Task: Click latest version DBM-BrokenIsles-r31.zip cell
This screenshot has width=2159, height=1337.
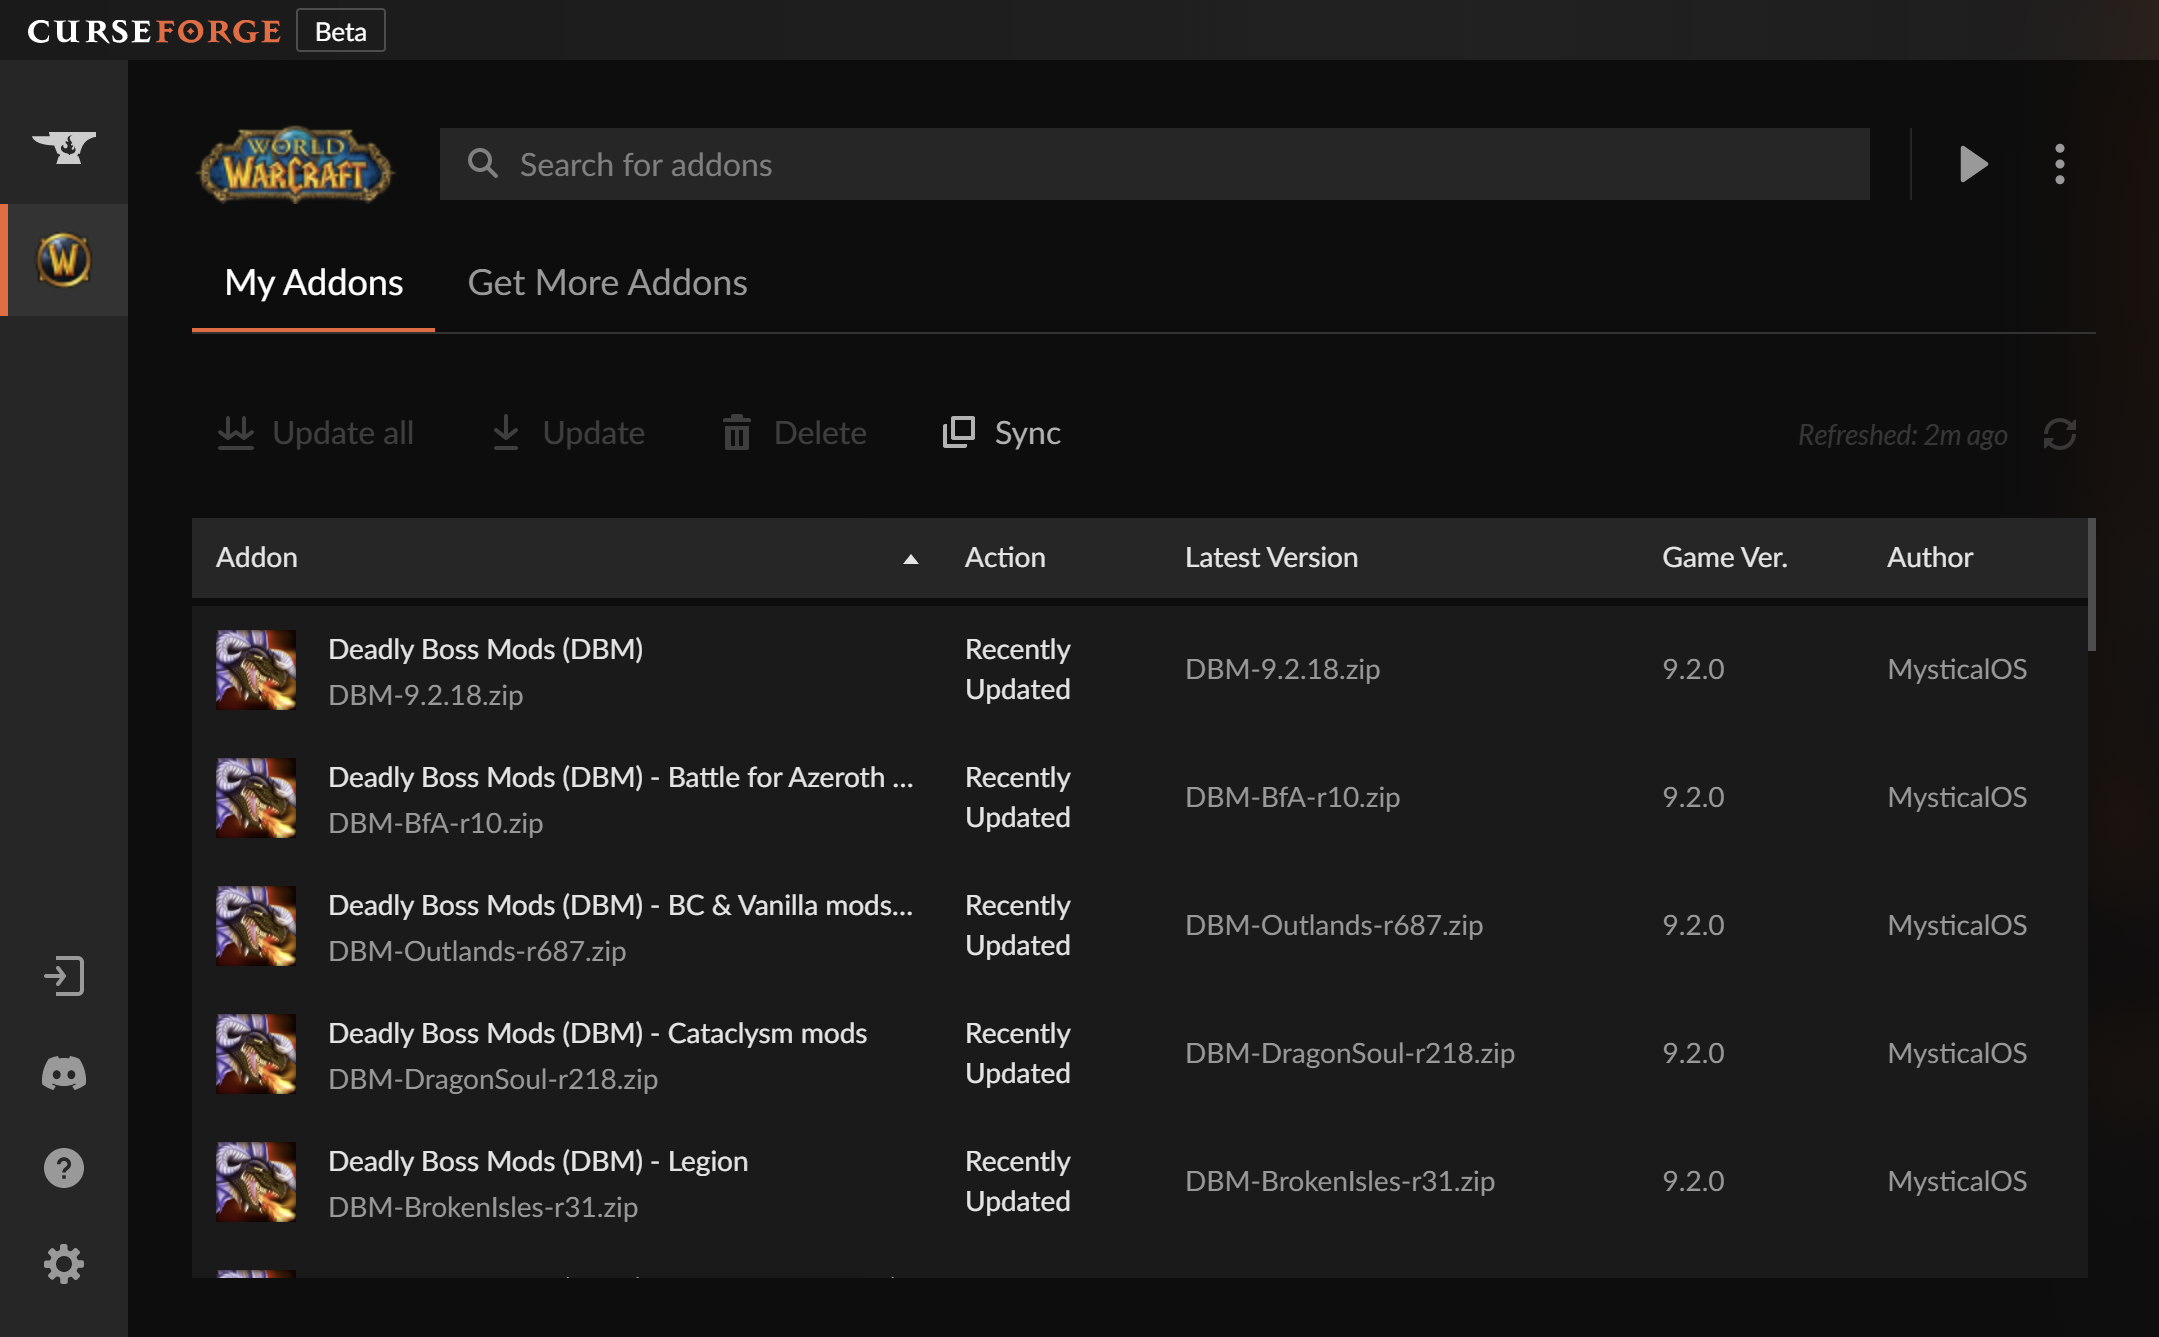Action: point(1339,1181)
